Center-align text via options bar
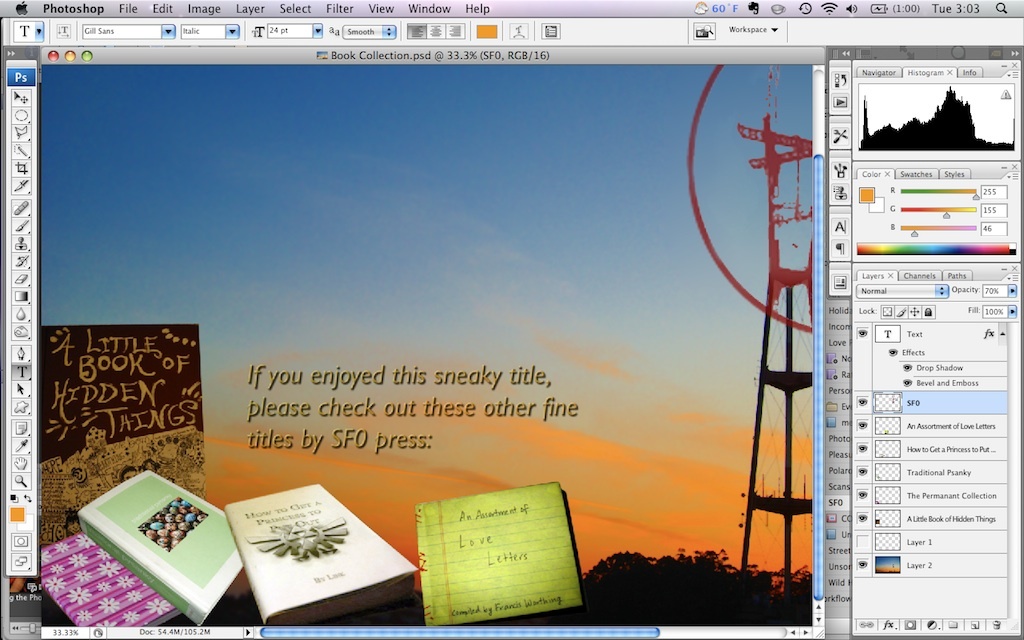 [436, 31]
